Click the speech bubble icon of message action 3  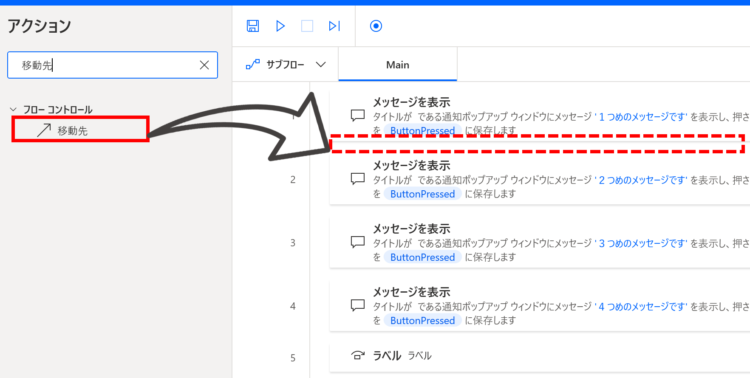pyautogui.click(x=358, y=242)
